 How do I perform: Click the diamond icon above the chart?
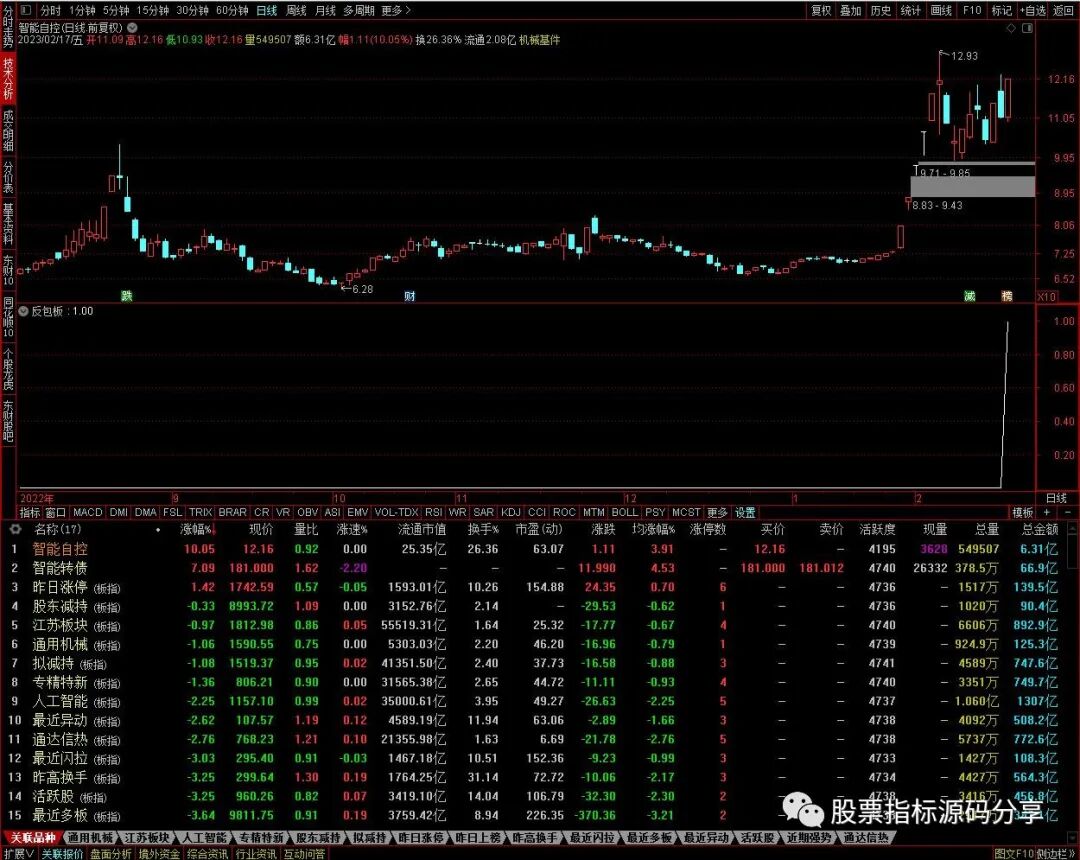[1011, 28]
